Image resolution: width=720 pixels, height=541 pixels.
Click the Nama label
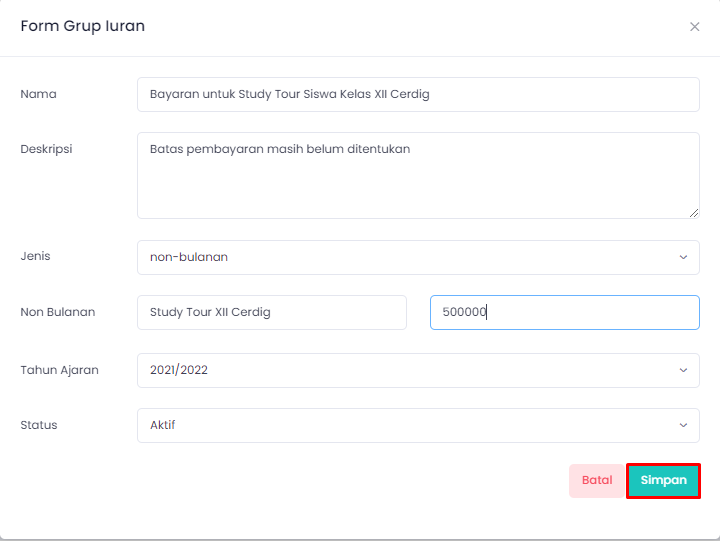[x=39, y=94]
